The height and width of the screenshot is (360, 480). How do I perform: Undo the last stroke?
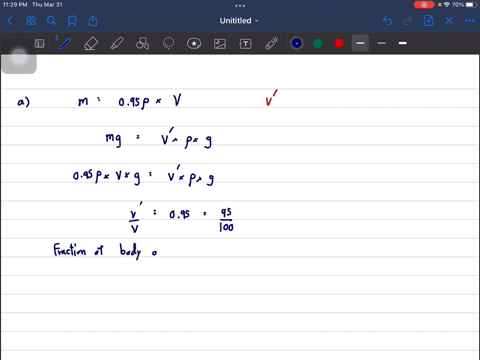pyautogui.click(x=387, y=21)
